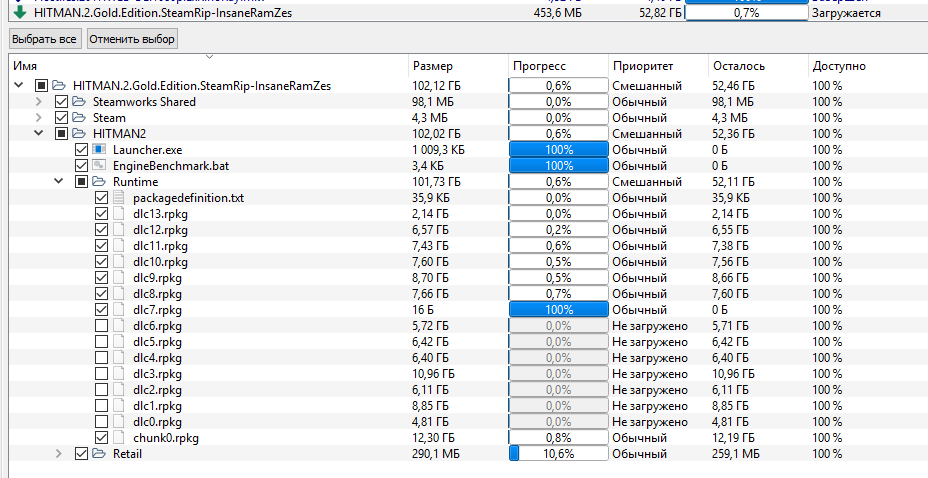The height and width of the screenshot is (478, 928).
Task: Click the Смешанный priority of Runtime
Action: click(x=647, y=182)
